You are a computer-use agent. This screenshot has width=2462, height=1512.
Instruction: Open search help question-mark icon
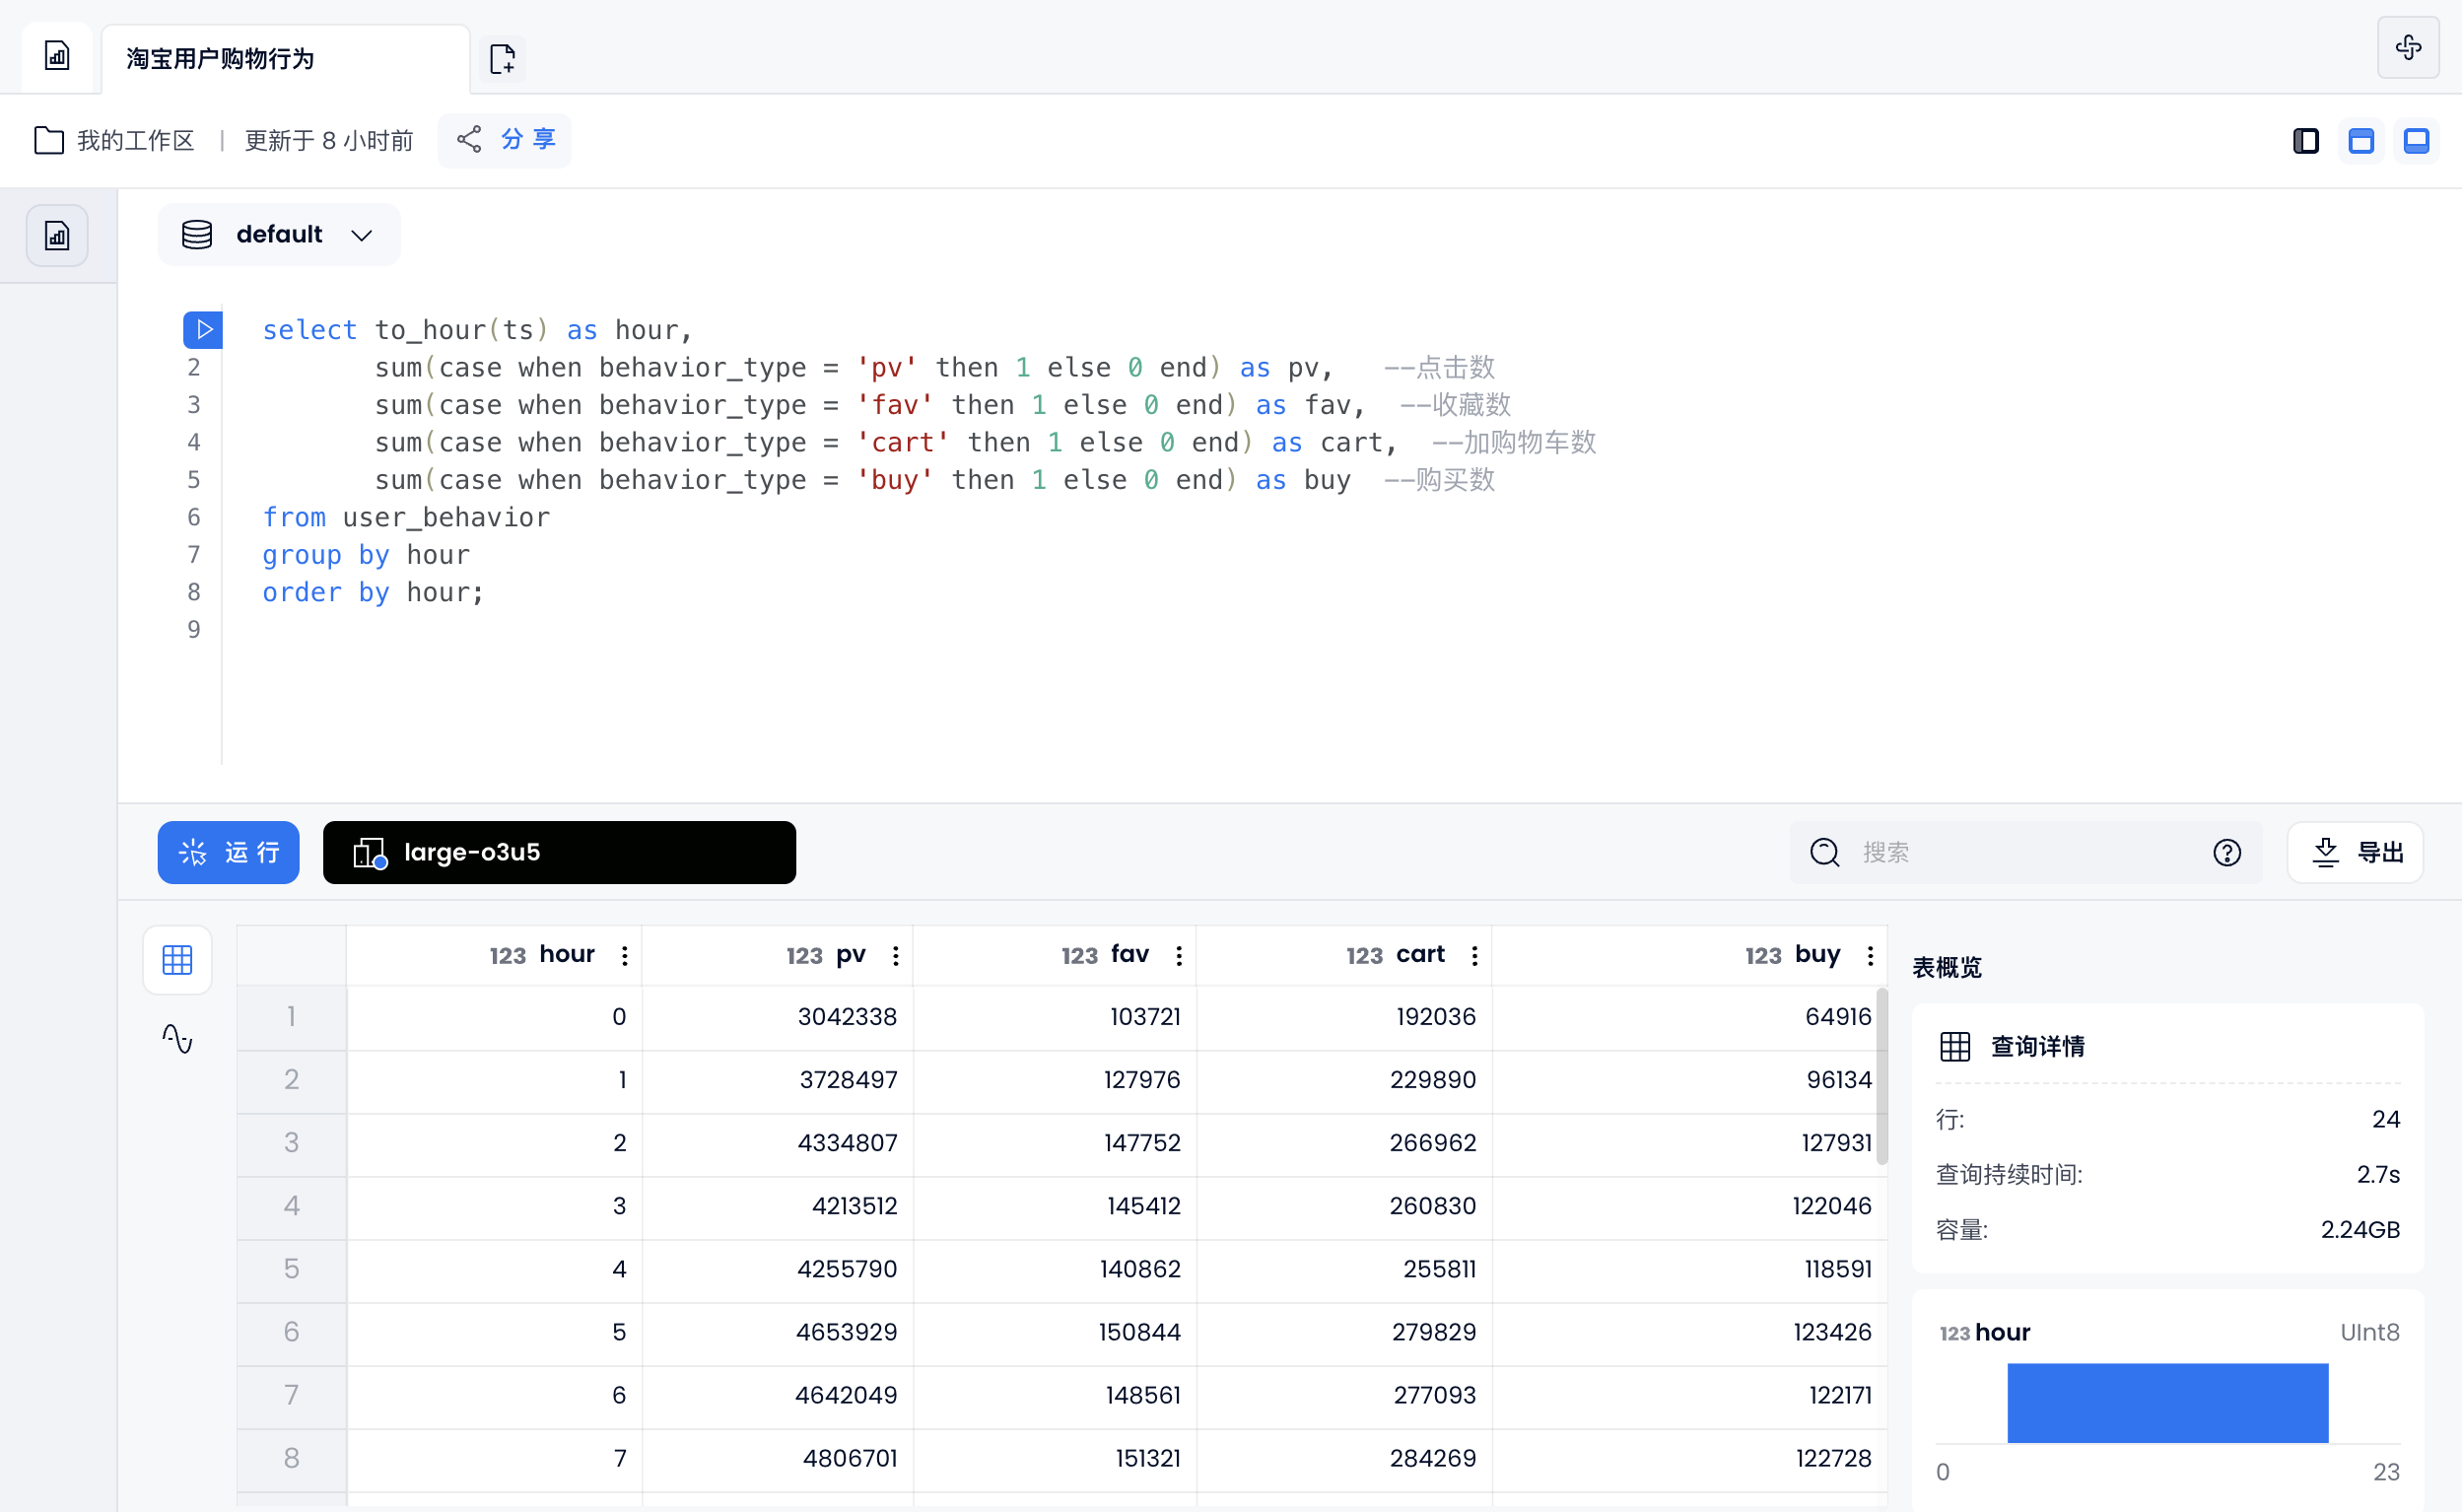[x=2227, y=852]
